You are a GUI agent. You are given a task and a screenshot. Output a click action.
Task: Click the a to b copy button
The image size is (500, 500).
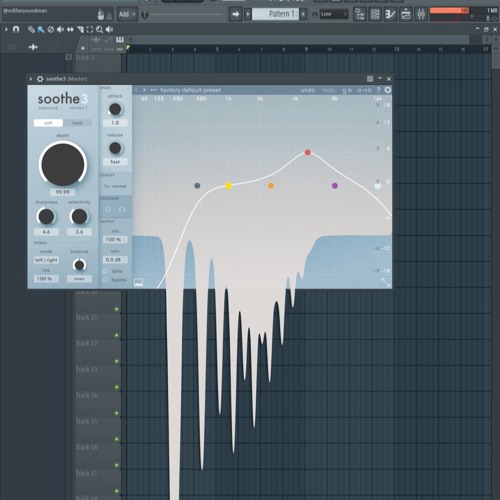click(x=364, y=90)
